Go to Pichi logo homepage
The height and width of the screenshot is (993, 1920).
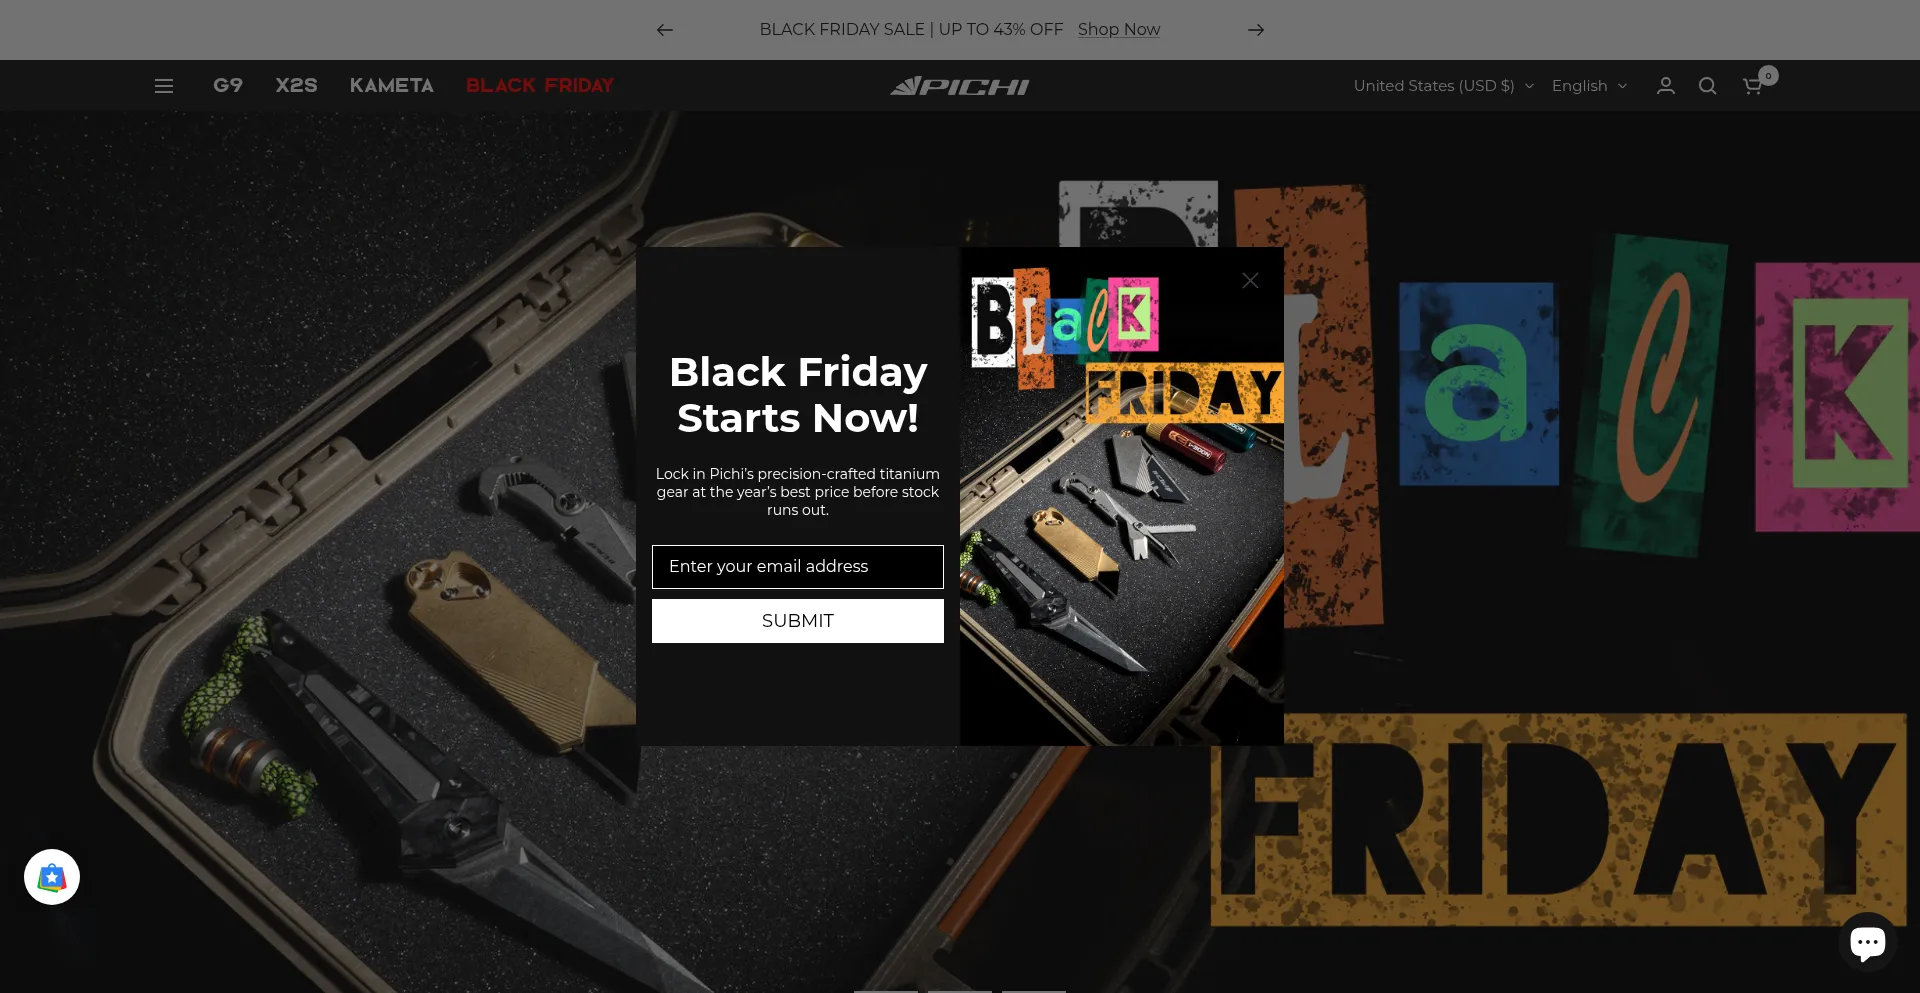pyautogui.click(x=960, y=86)
